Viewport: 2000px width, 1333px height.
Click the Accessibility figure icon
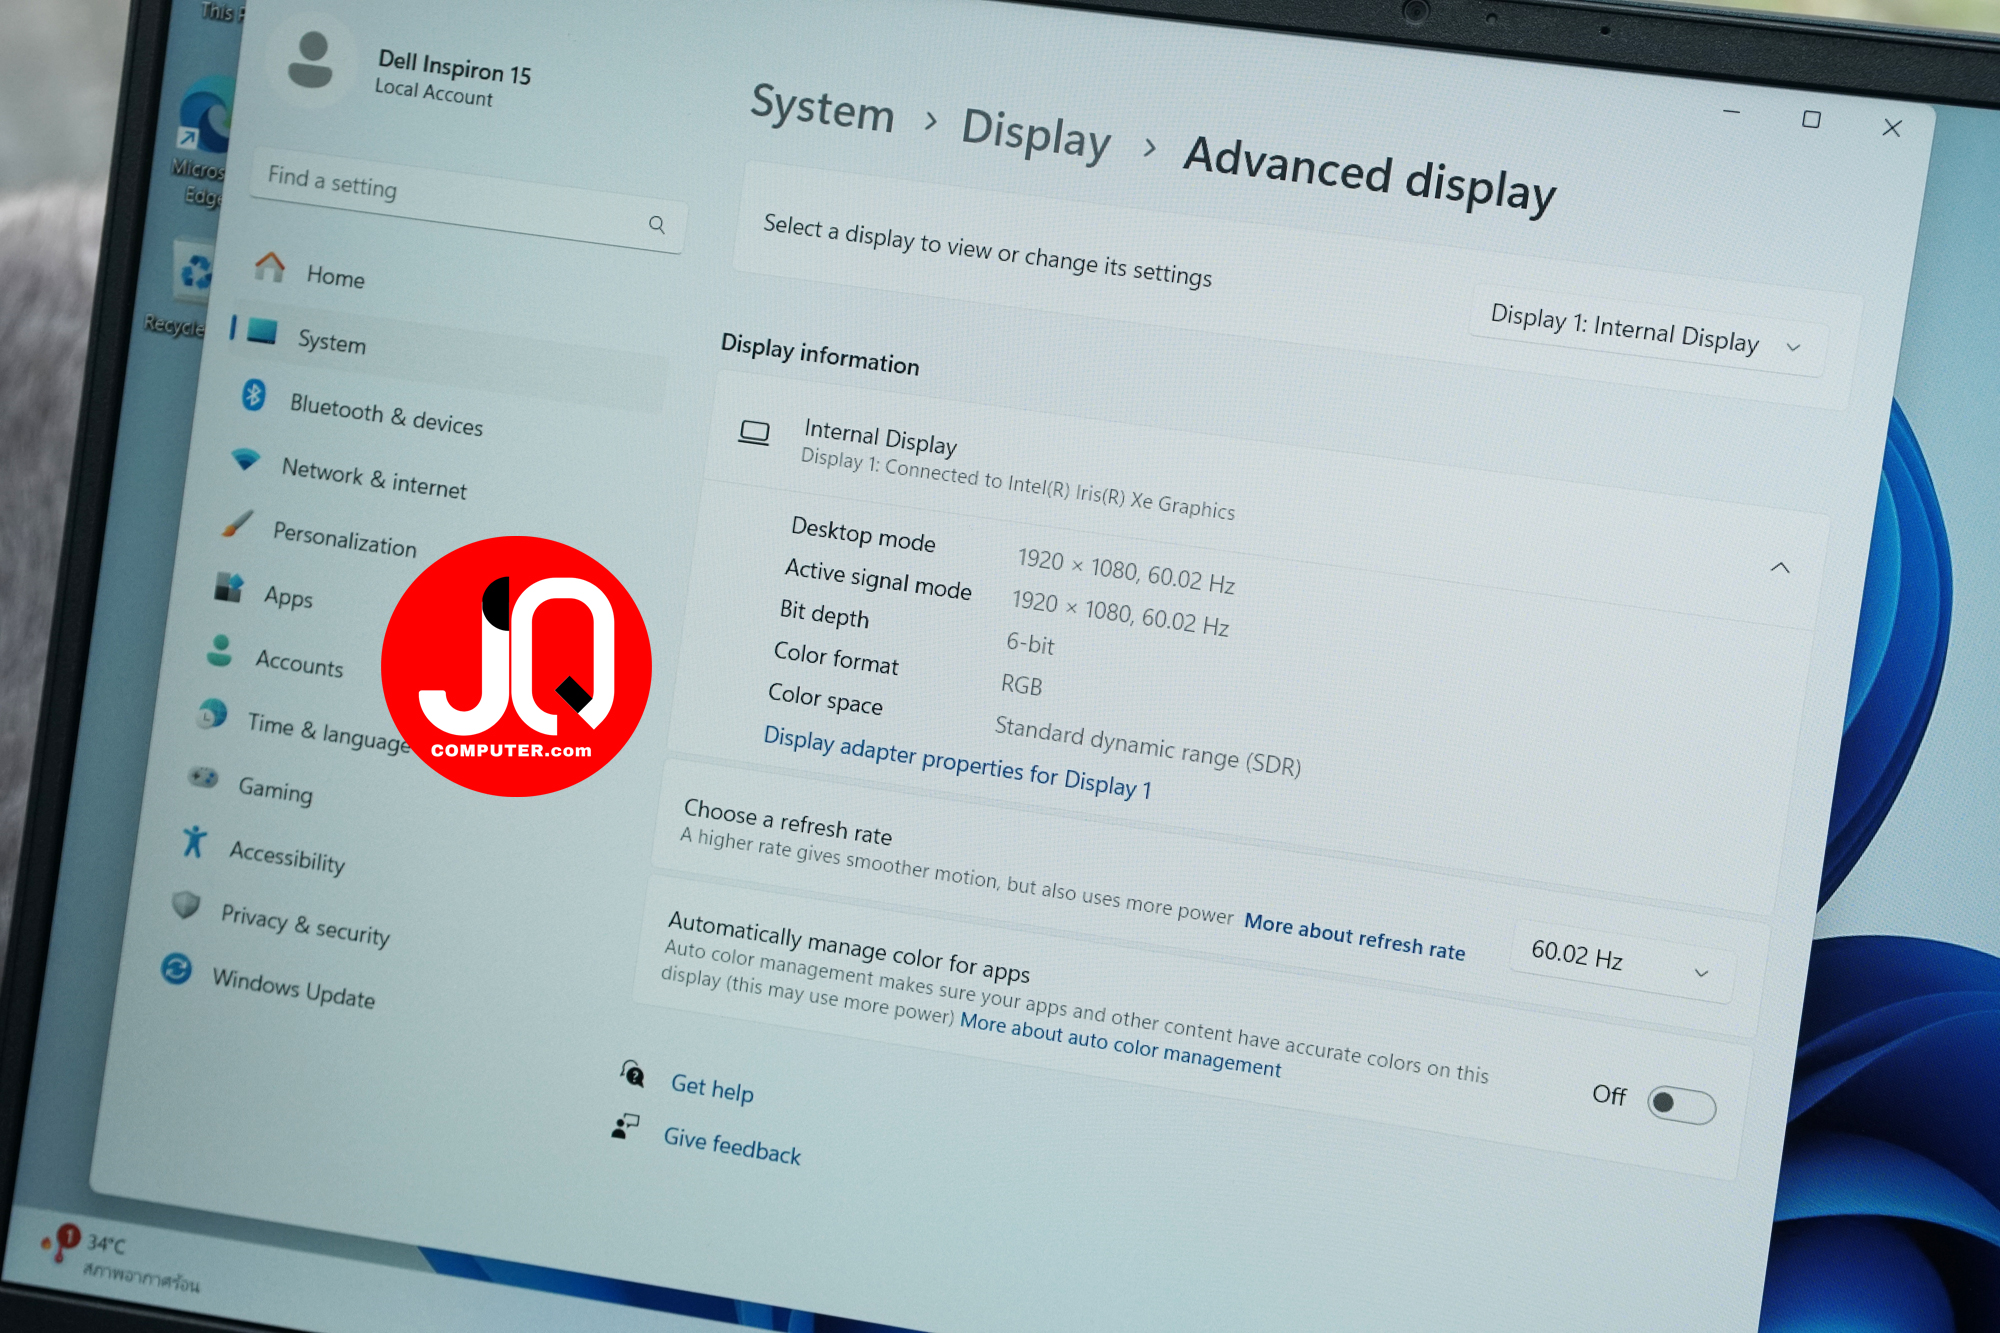point(195,841)
